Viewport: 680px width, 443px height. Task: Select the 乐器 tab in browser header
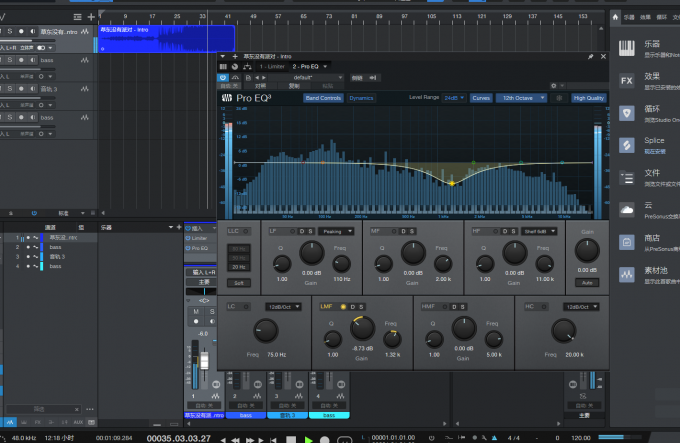pyautogui.click(x=629, y=17)
